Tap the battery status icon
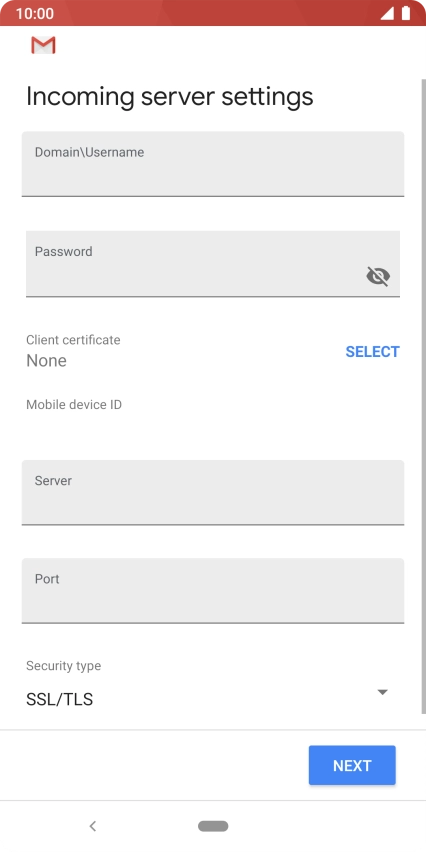Image resolution: width=426 pixels, height=852 pixels. (x=406, y=13)
